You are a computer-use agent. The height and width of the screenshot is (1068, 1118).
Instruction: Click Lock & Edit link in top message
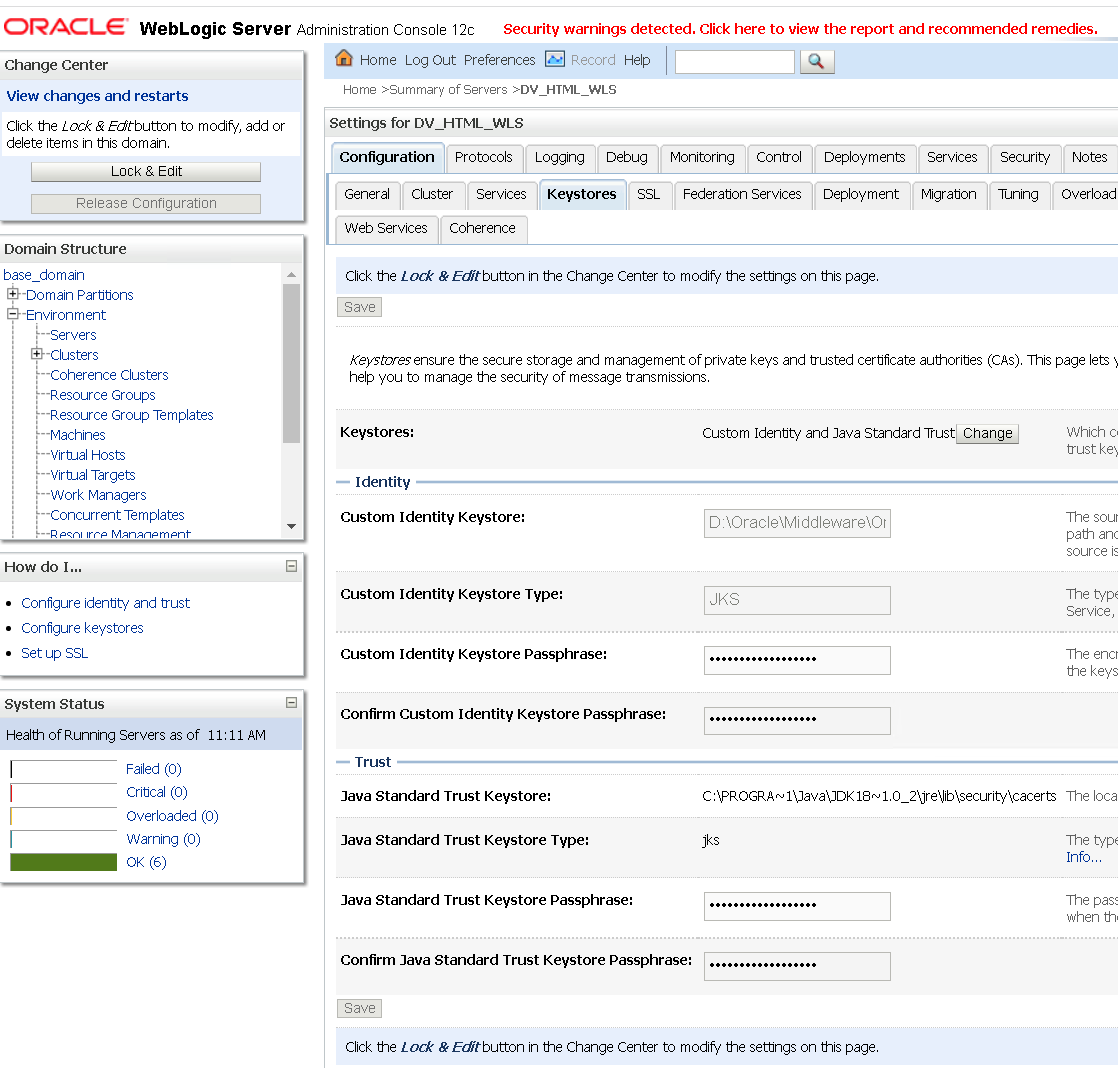440,277
